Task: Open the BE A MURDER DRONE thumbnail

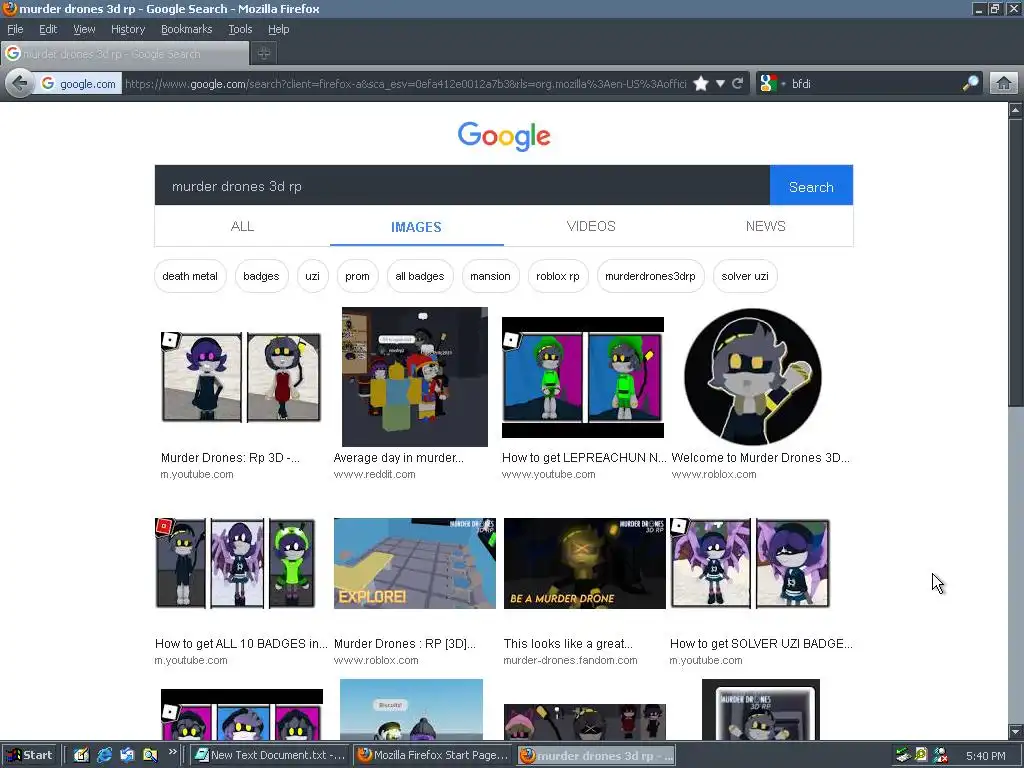Action: 584,563
